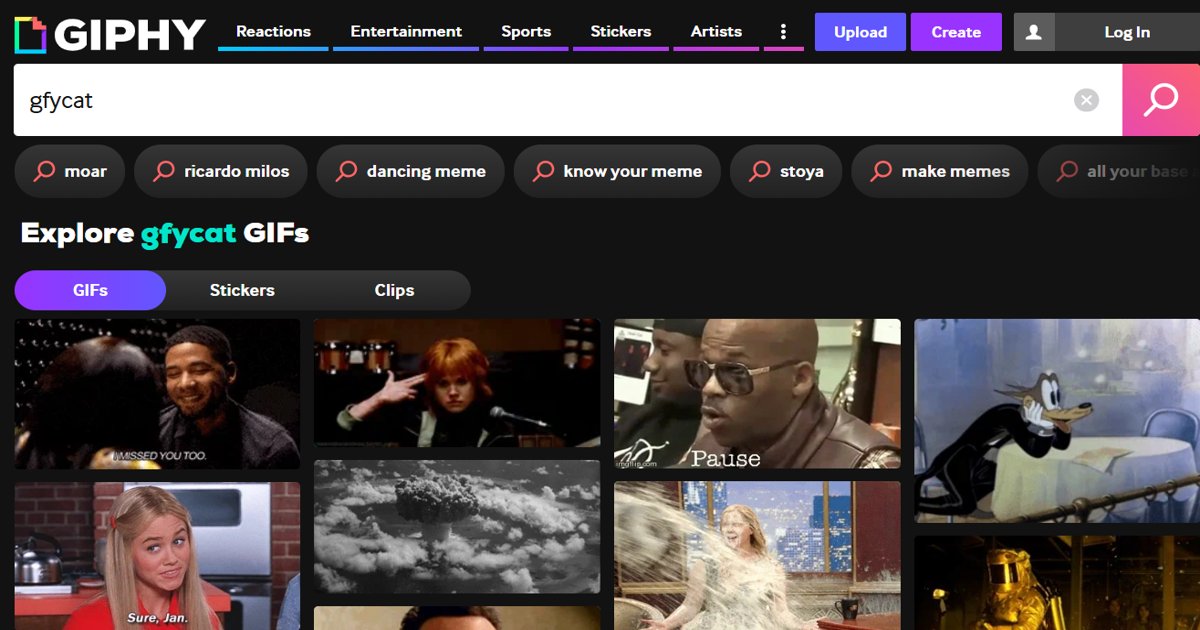Viewport: 1200px width, 630px height.
Task: Switch to the Clips results tab
Action: 394,290
